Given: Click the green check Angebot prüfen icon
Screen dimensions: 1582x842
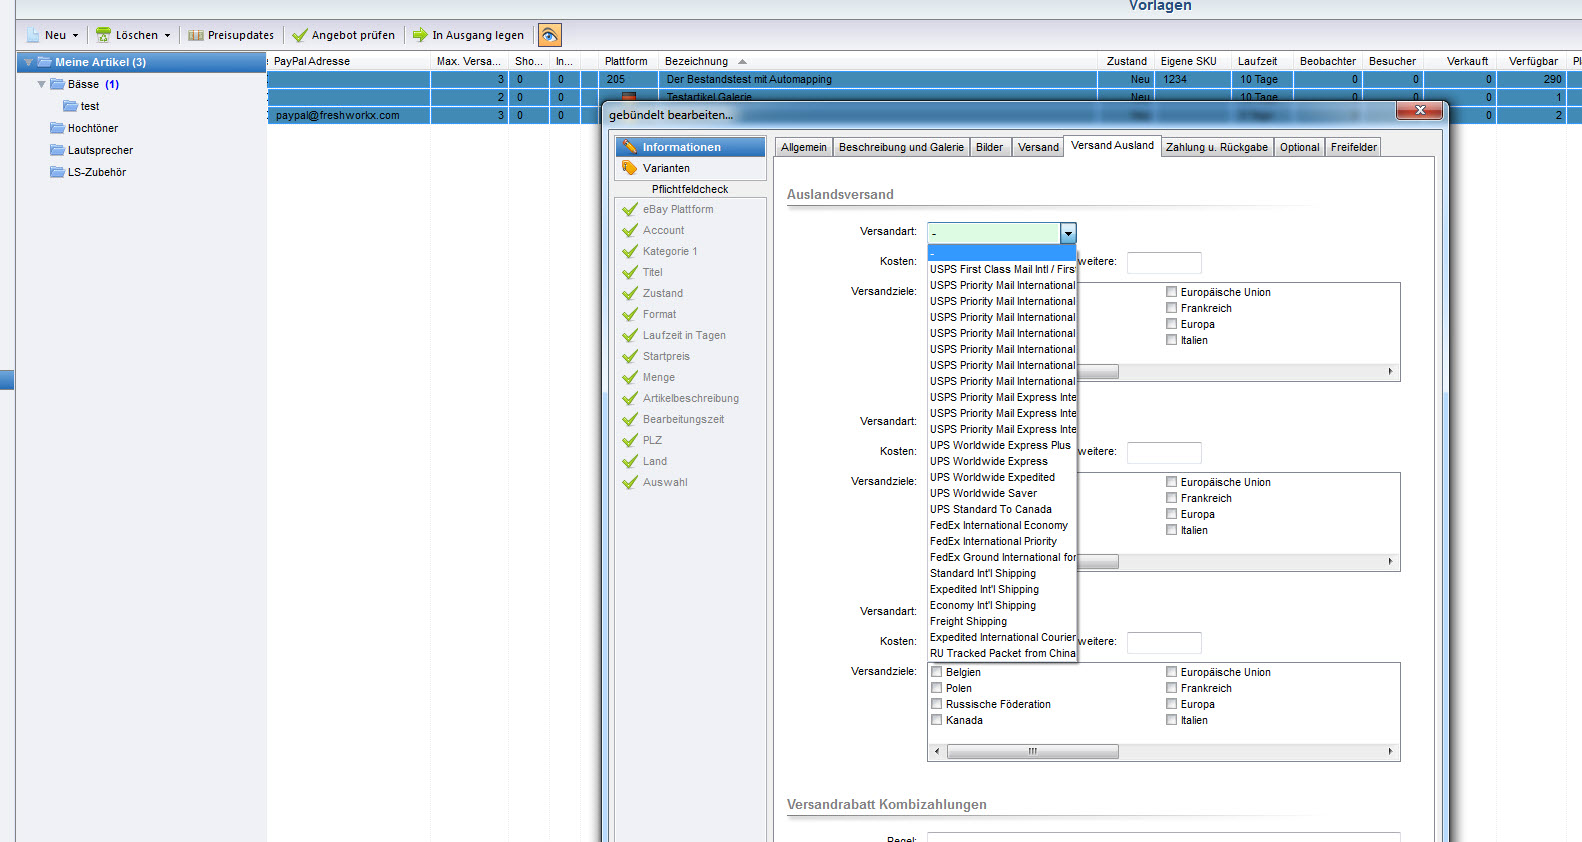Looking at the screenshot, I should [299, 35].
